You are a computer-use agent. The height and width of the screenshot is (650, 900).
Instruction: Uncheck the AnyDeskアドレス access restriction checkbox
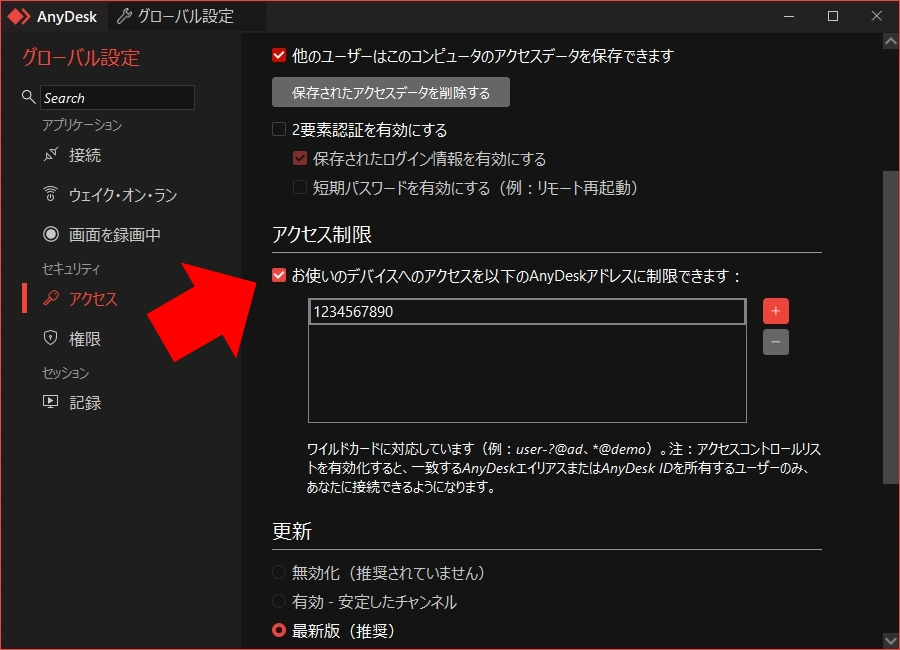pyautogui.click(x=278, y=277)
